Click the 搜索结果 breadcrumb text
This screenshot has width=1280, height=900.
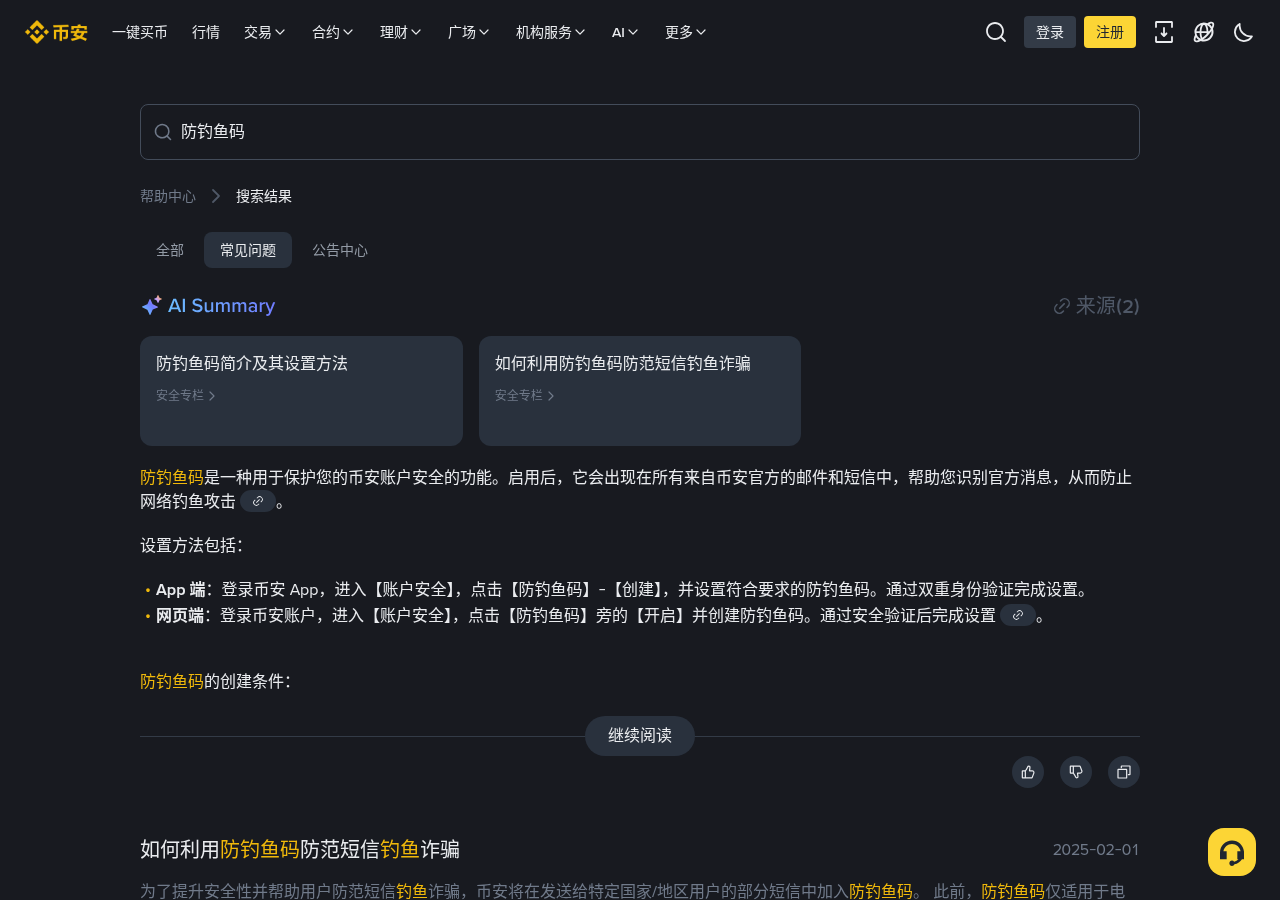tap(264, 196)
